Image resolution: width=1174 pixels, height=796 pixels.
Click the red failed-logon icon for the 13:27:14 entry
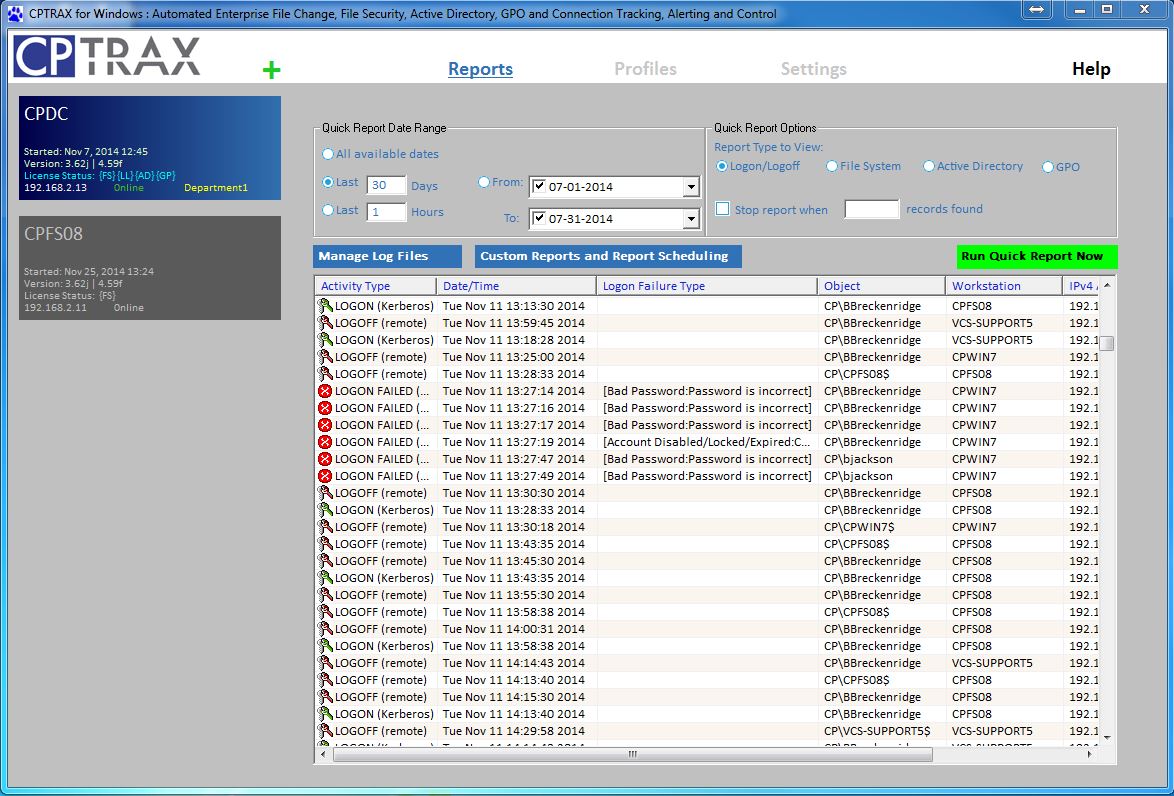click(x=325, y=391)
